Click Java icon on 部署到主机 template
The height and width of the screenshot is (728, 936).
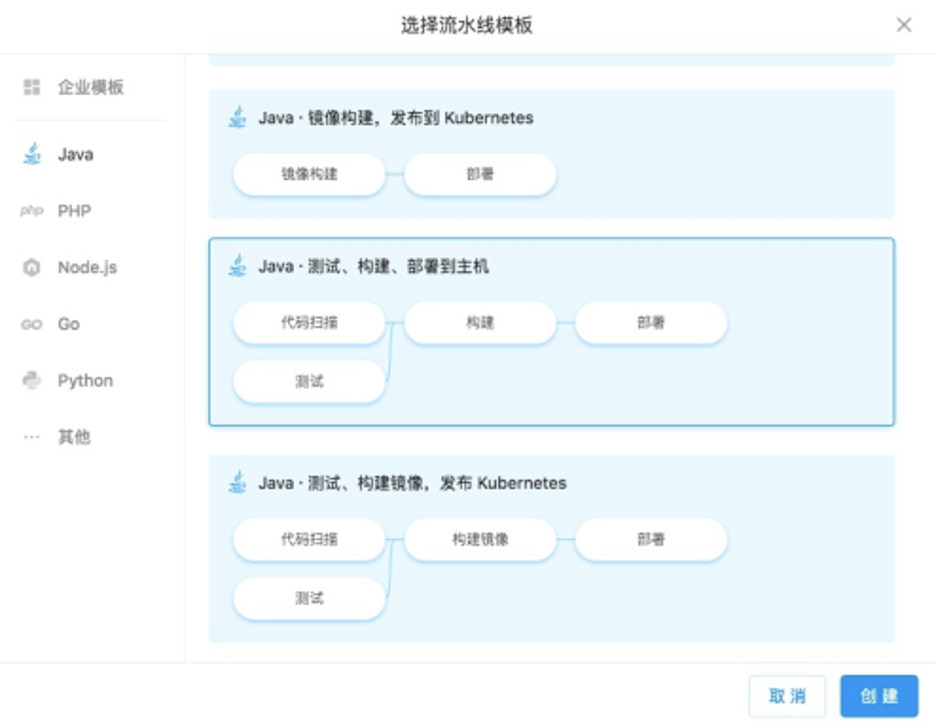point(238,265)
